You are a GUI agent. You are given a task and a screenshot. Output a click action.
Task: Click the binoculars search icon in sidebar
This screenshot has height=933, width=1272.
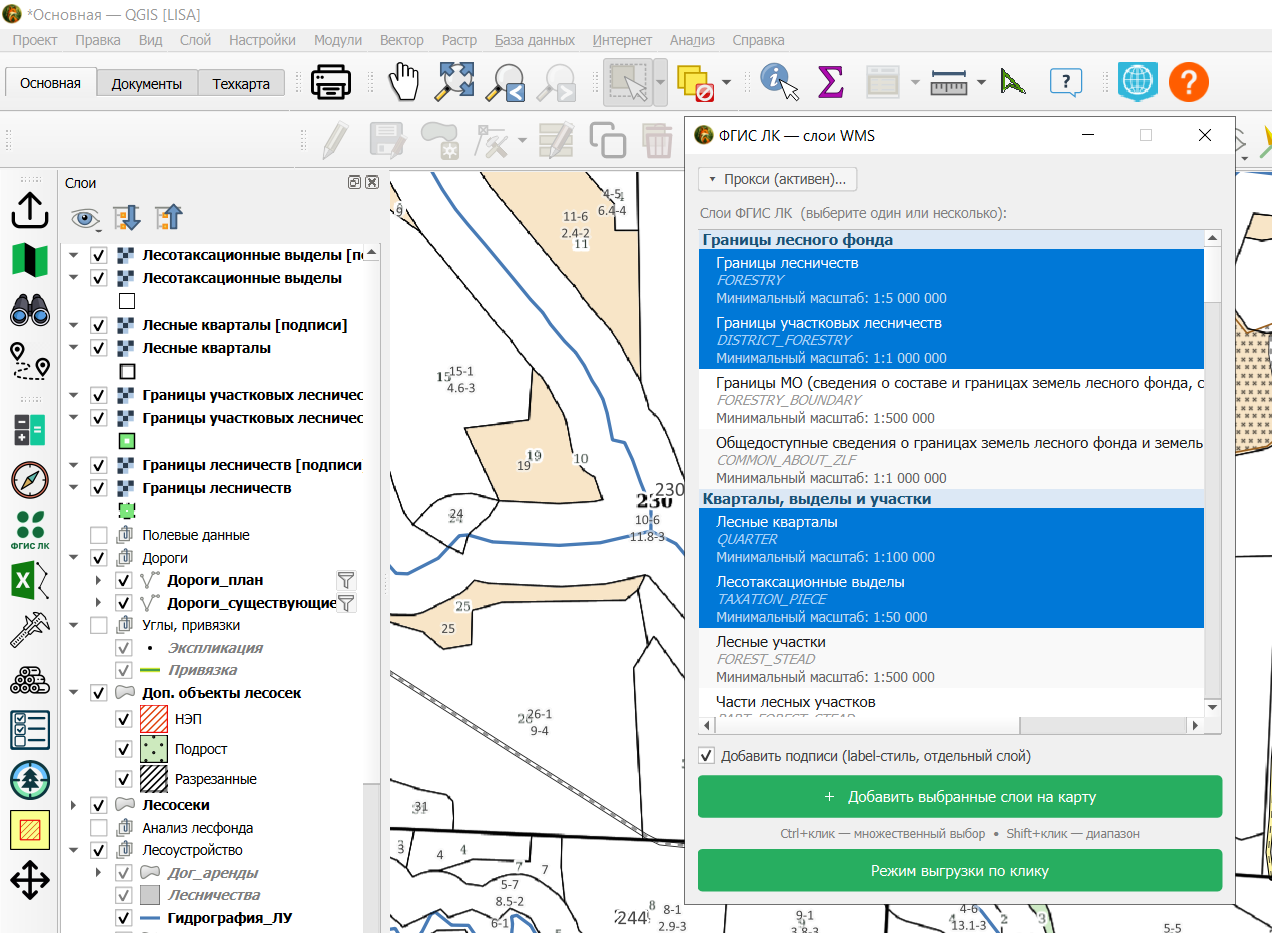tap(30, 312)
